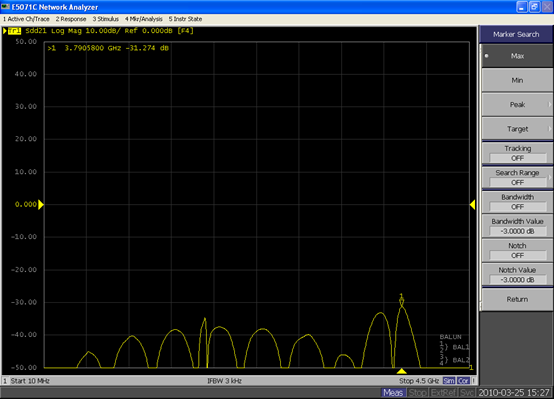Edit the Bandwidth Value -3.0000 dB field

pyautogui.click(x=518, y=231)
